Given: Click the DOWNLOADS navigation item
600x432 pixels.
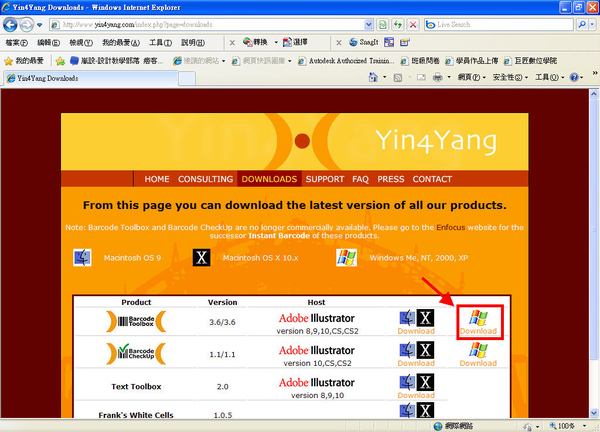Looking at the screenshot, I should [269, 179].
